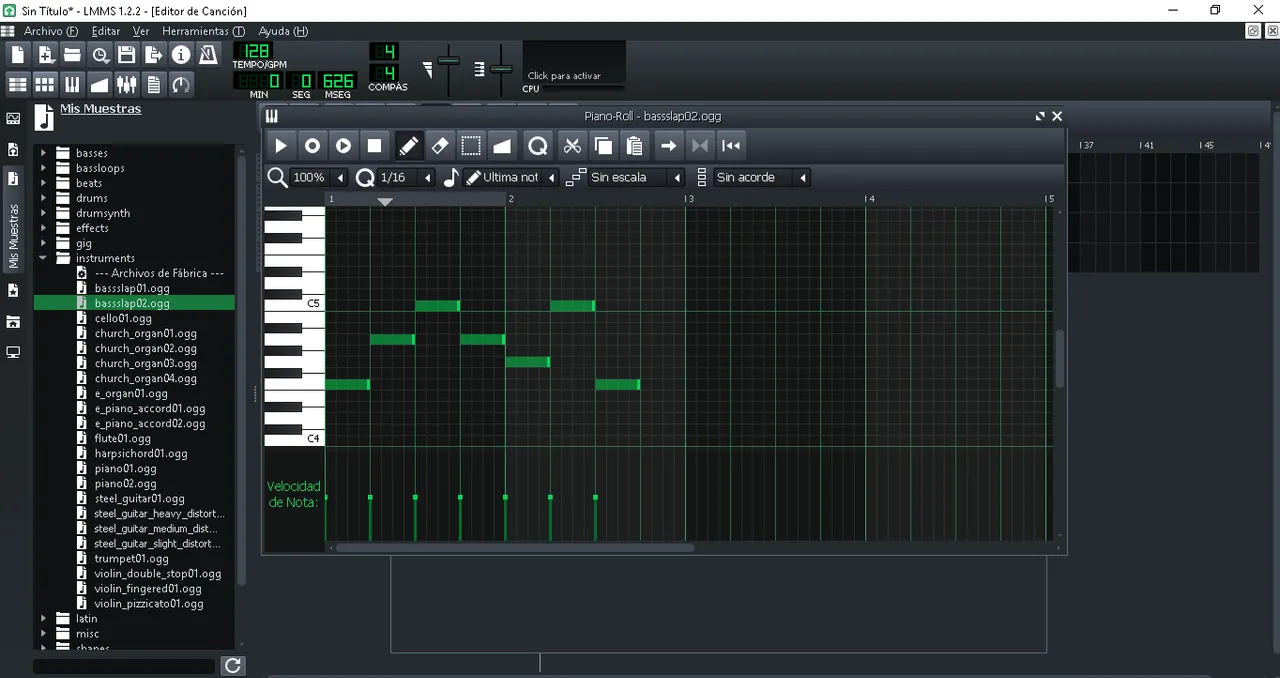Show the Song Editor window

tap(18, 85)
